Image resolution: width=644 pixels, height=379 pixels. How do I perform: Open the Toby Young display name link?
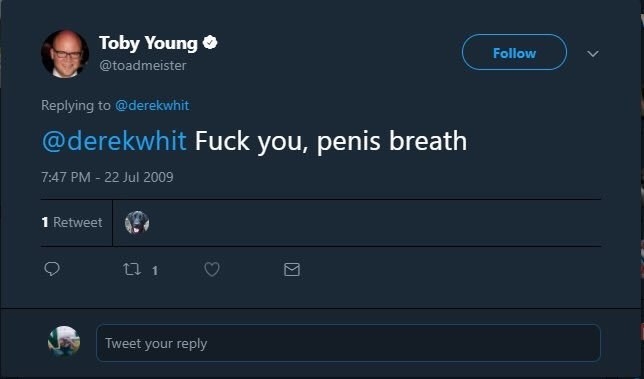tap(148, 43)
